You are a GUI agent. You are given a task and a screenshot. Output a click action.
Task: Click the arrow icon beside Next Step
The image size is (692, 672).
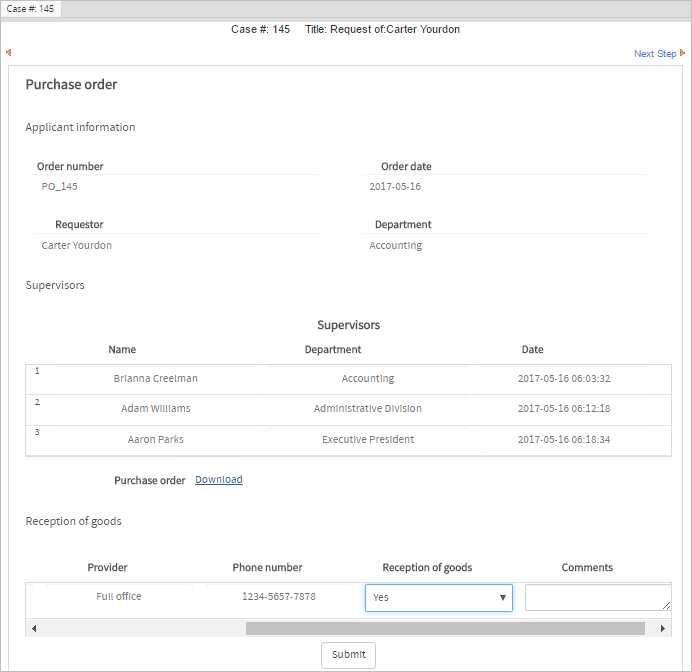click(x=683, y=53)
